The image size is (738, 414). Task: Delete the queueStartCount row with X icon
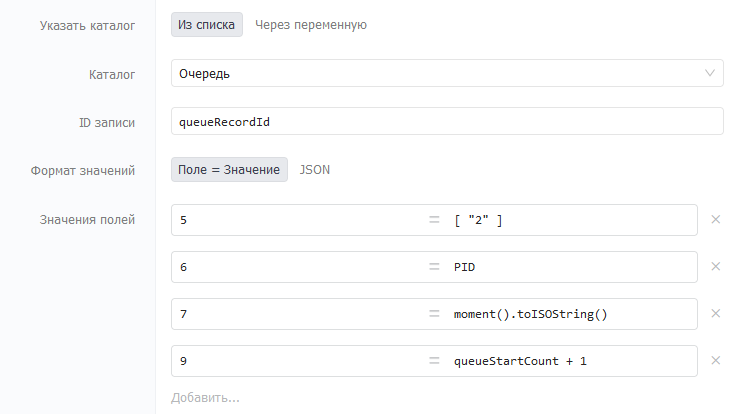[715, 360]
